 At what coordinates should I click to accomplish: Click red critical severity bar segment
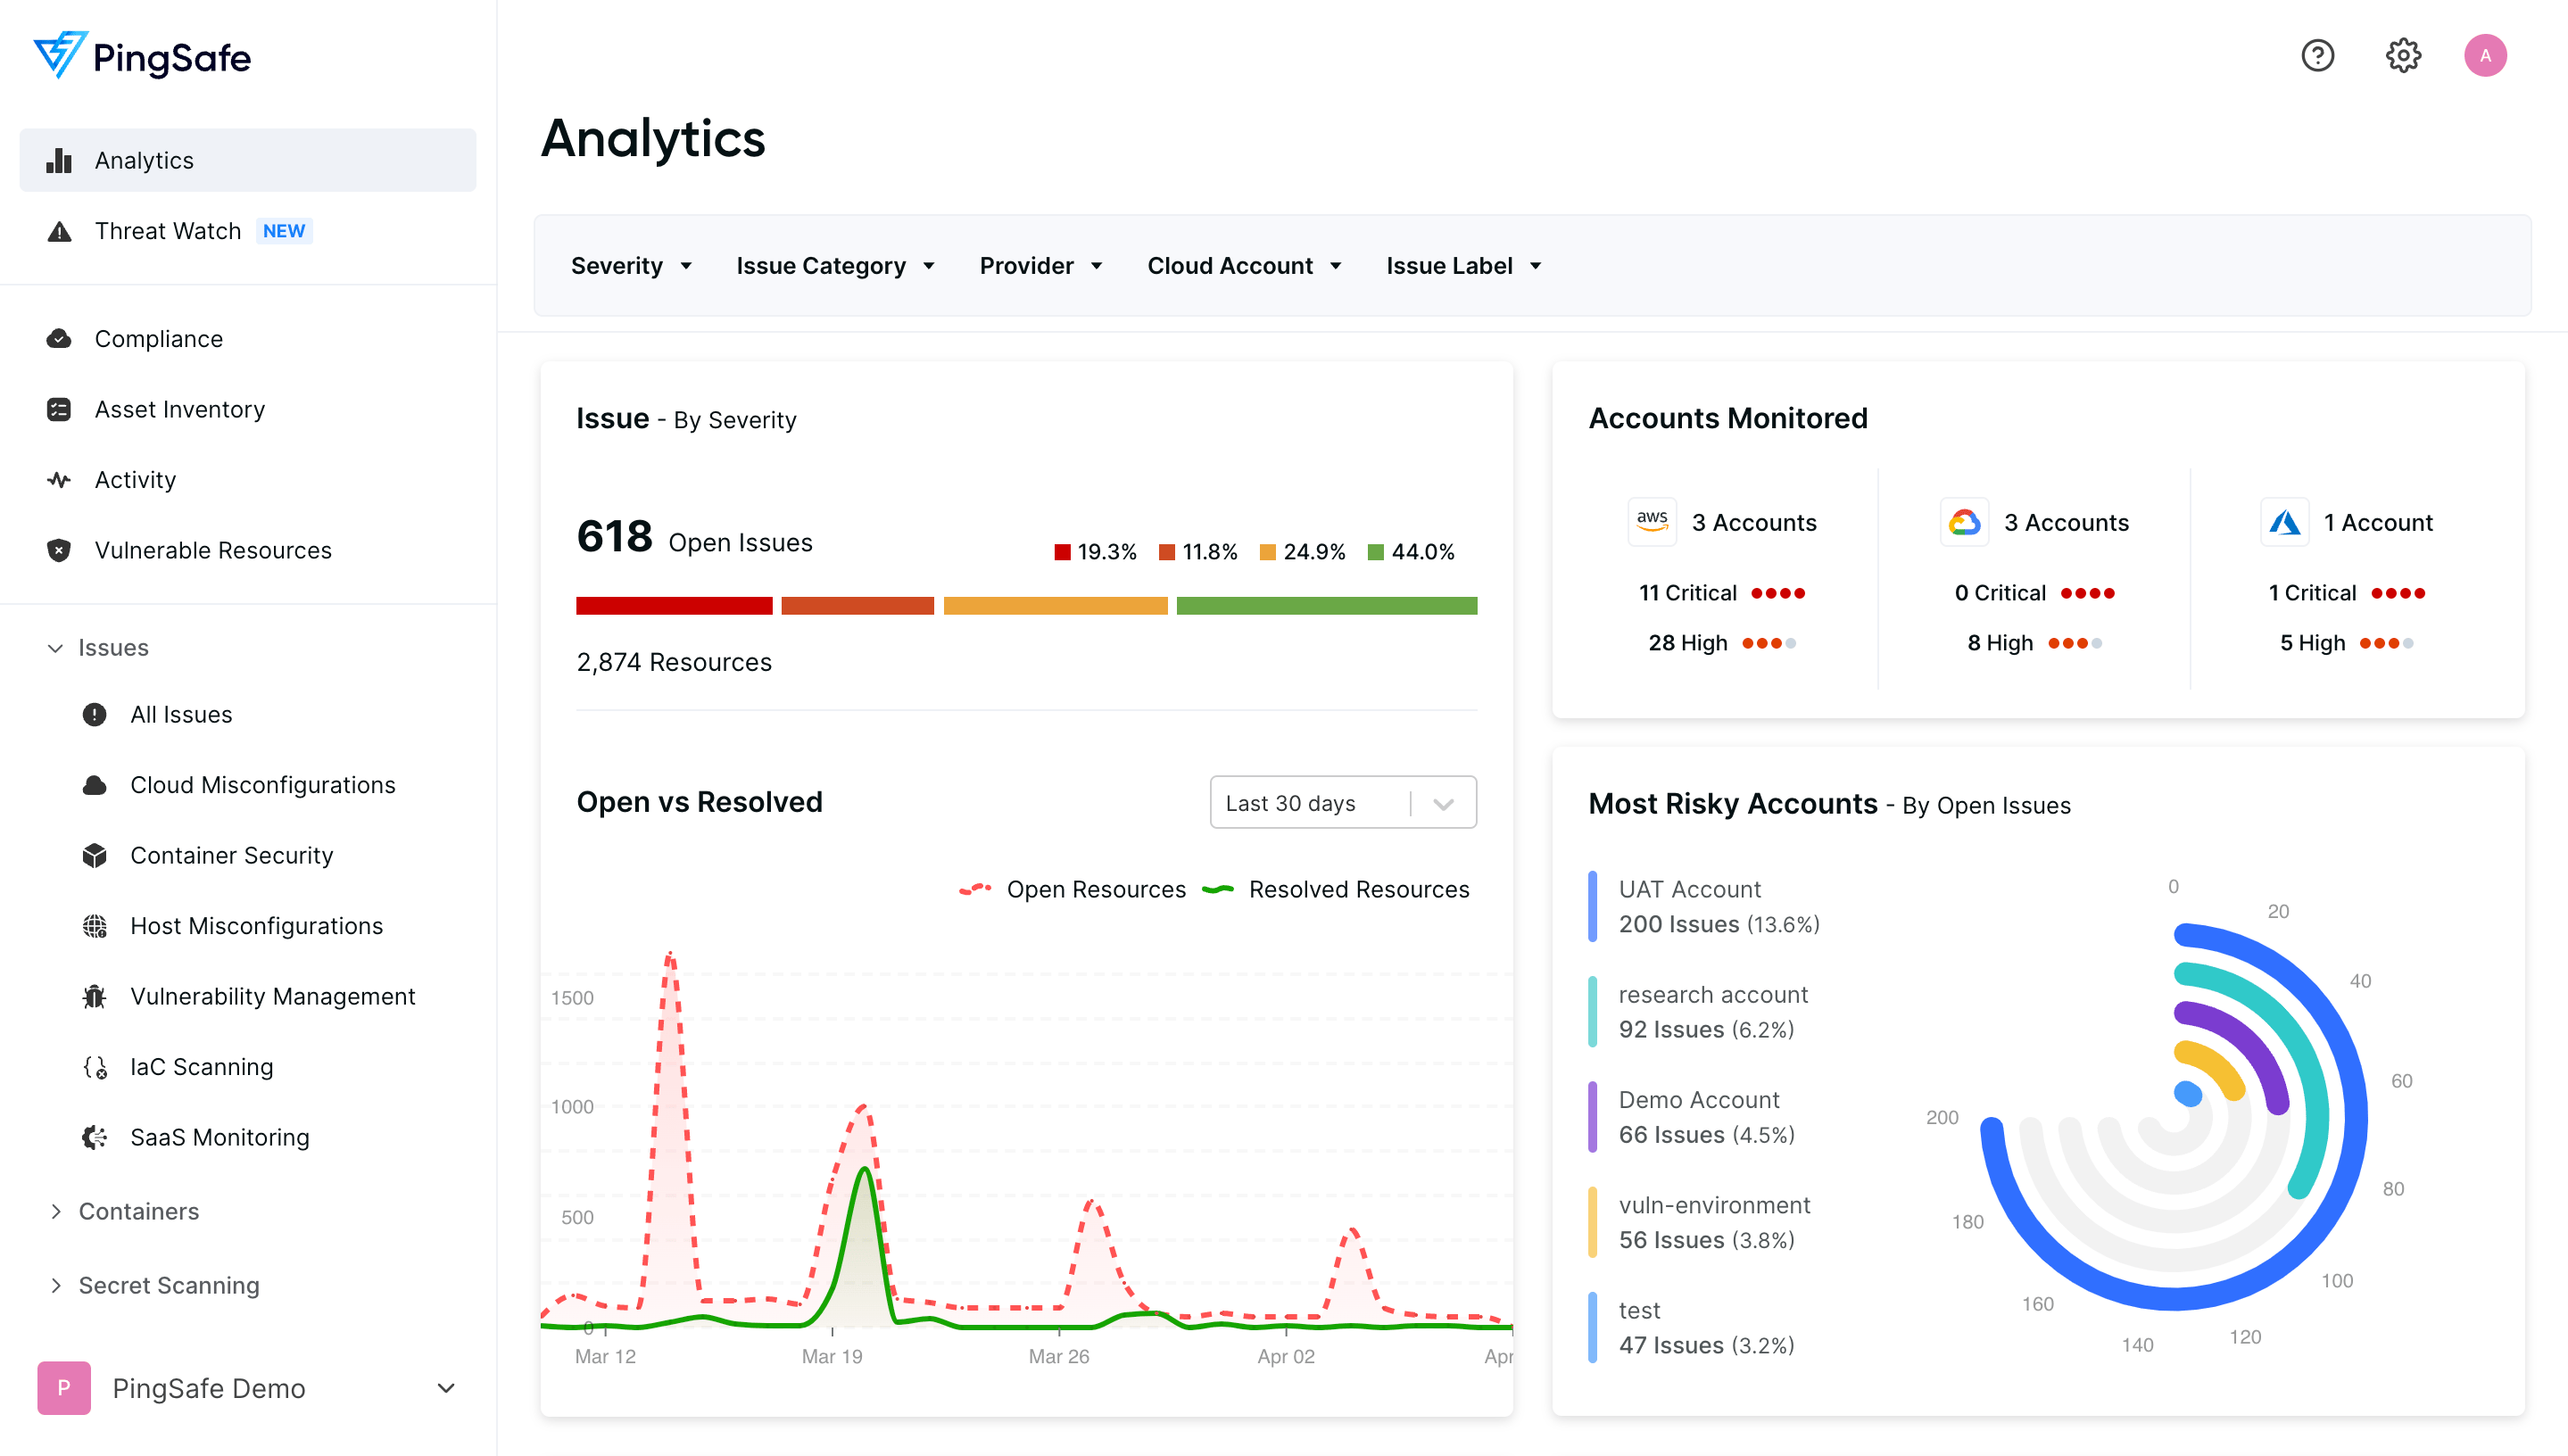(674, 606)
